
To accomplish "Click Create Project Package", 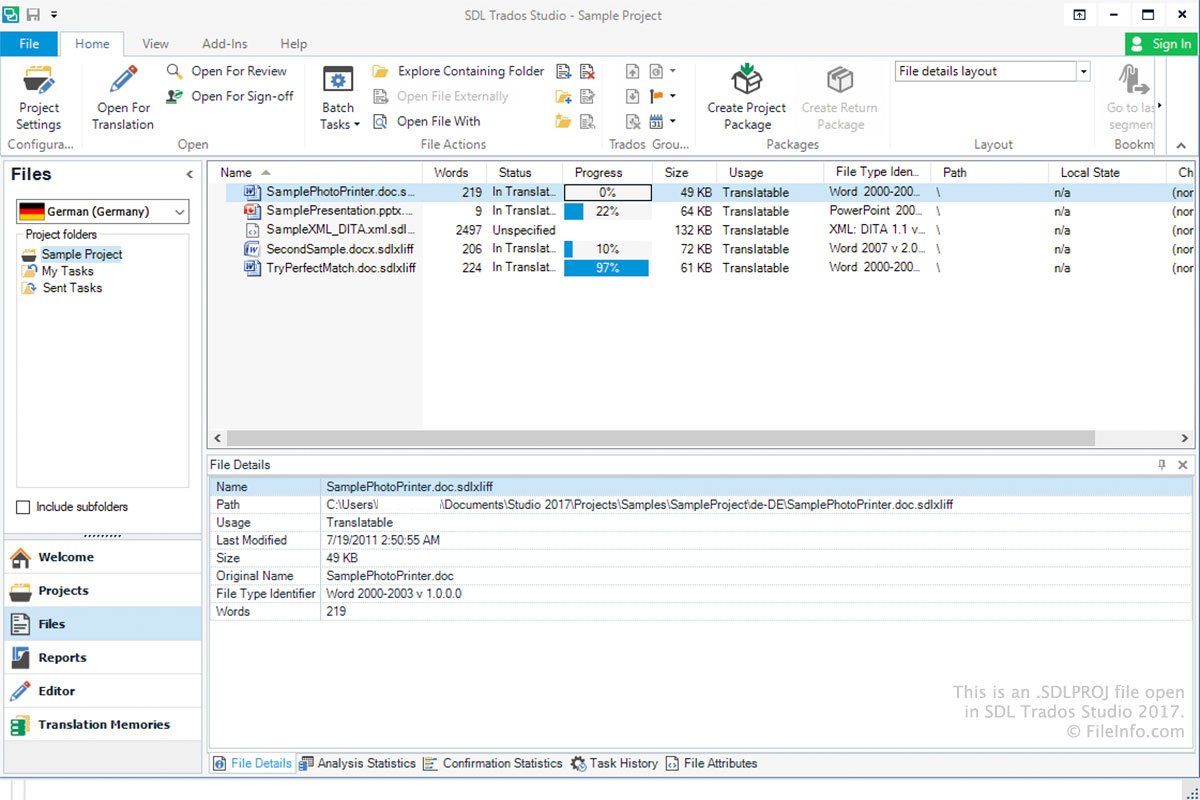I will point(747,98).
